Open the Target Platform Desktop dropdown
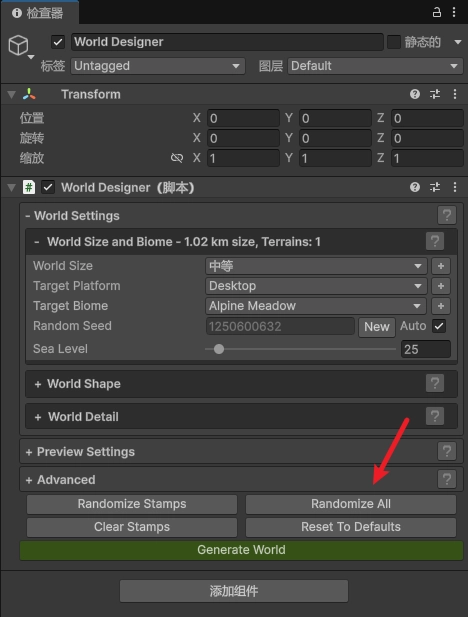This screenshot has width=468, height=617. [x=316, y=286]
